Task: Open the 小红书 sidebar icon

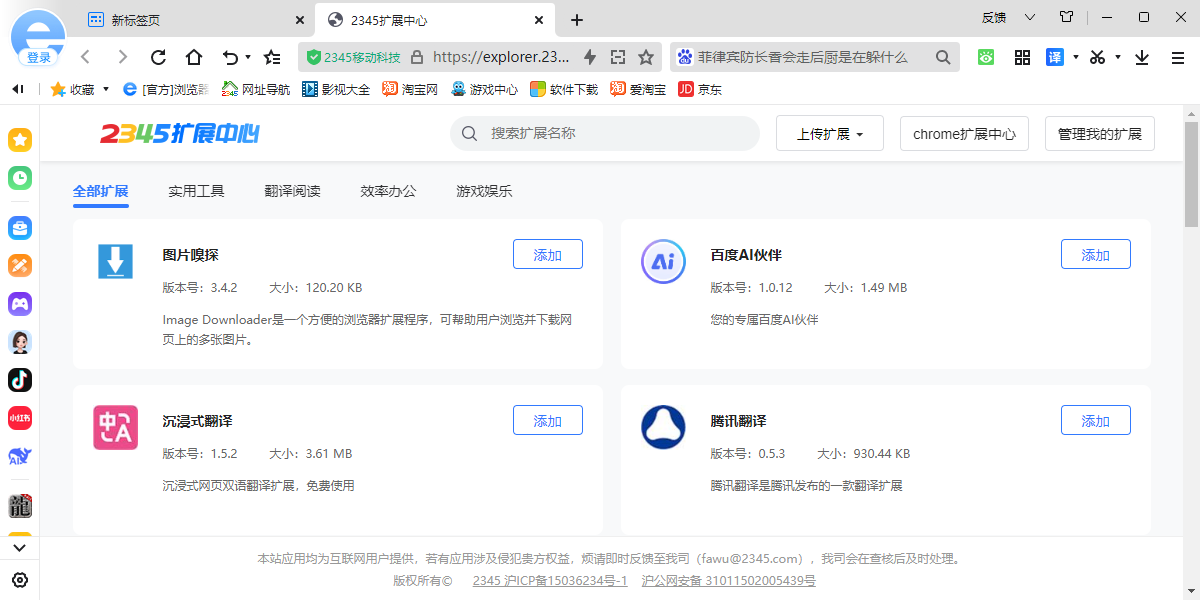Action: click(x=20, y=418)
